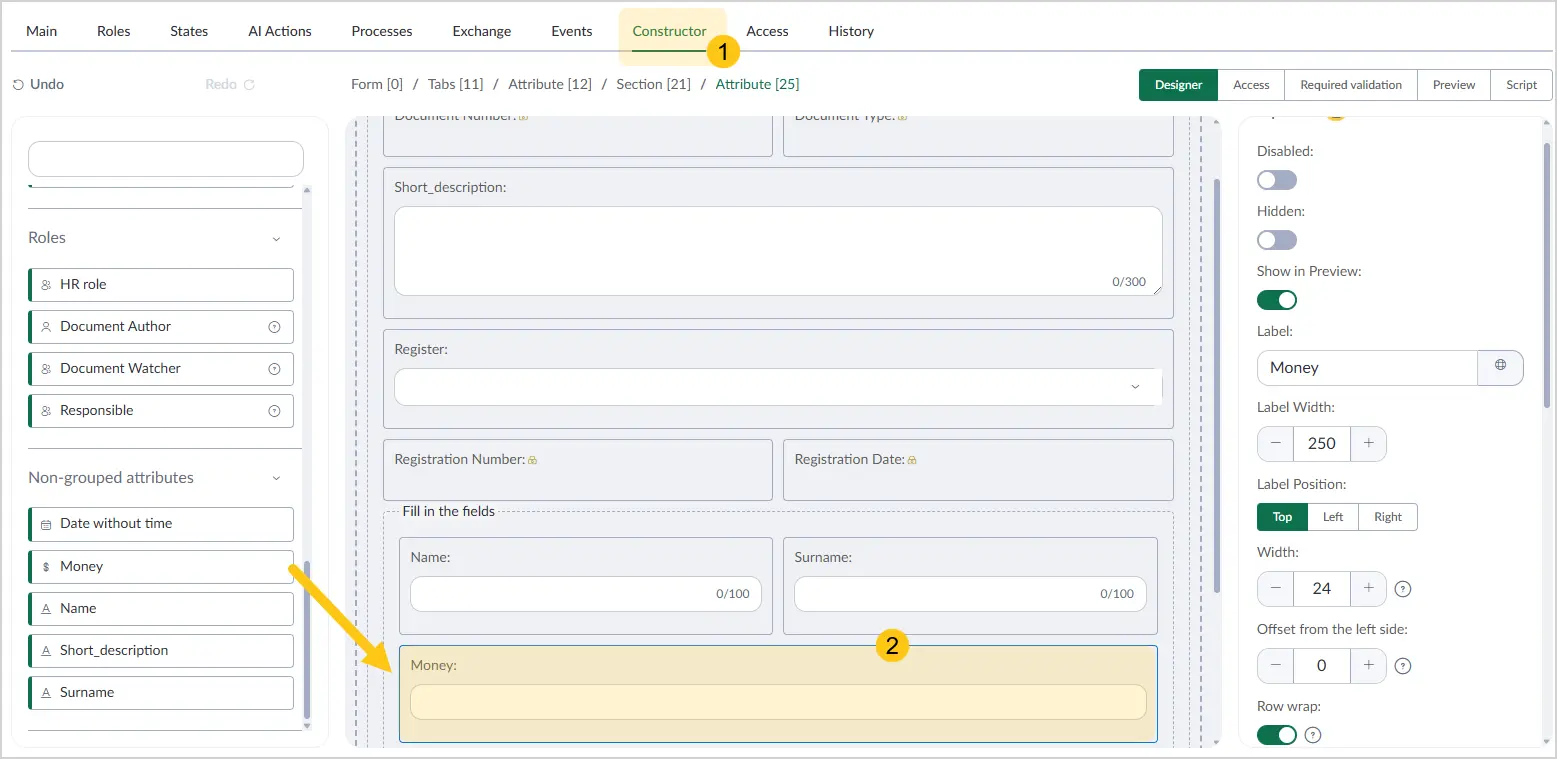Screen dimensions: 1557x759
Task: Select the HR role item
Action: pos(161,284)
